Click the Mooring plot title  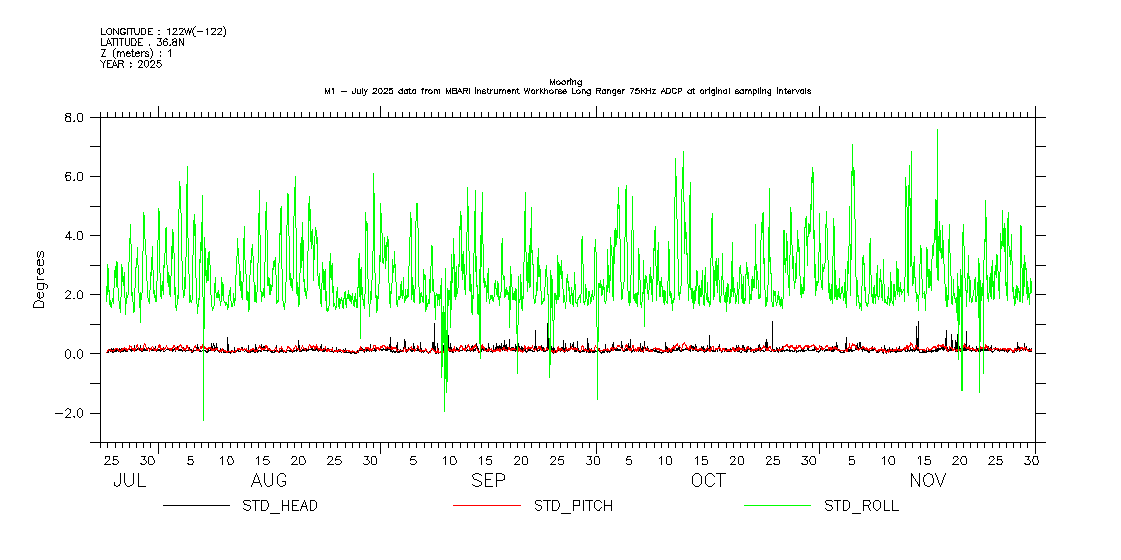coord(565,81)
